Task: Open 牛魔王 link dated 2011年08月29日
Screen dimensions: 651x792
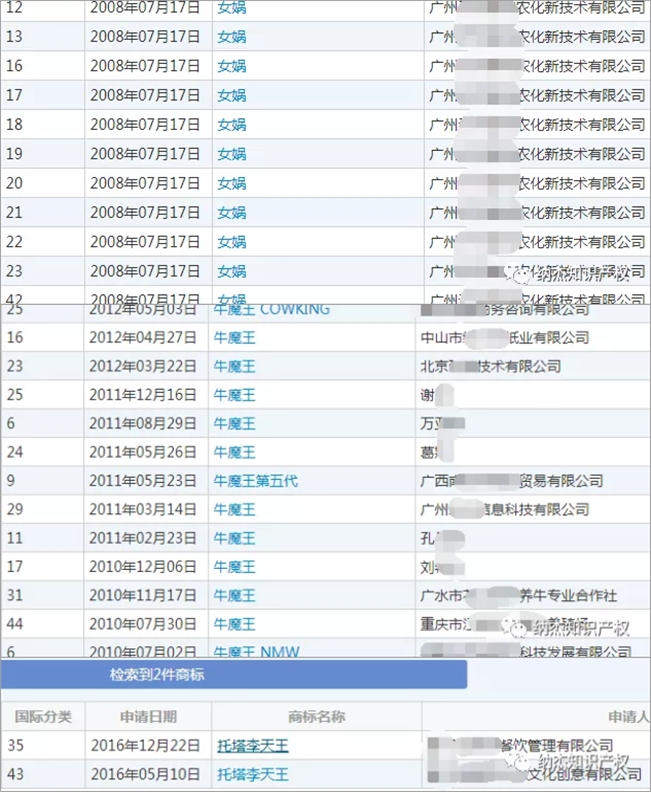Action: coord(234,424)
